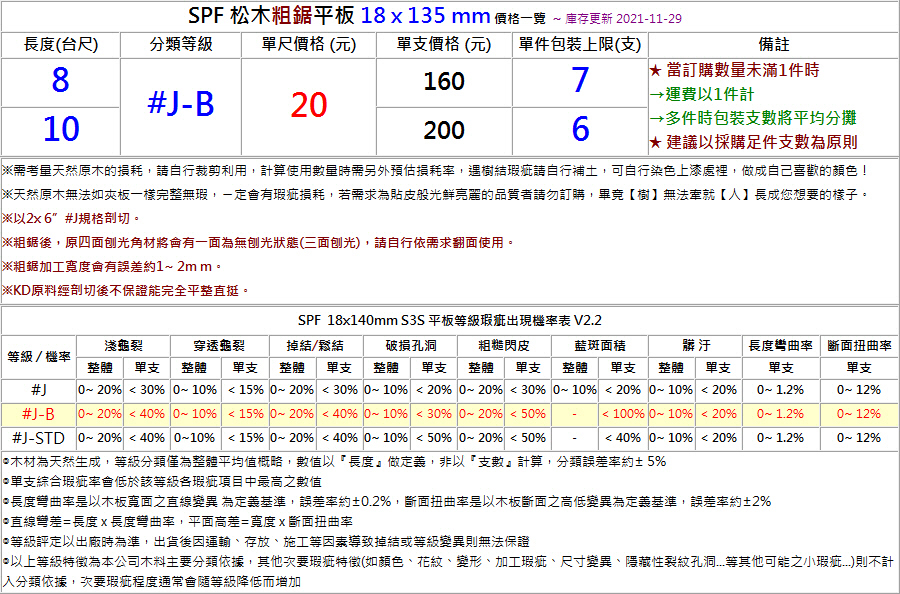900x594 pixels.
Task: Click the '備註' header cell
Action: (773, 45)
